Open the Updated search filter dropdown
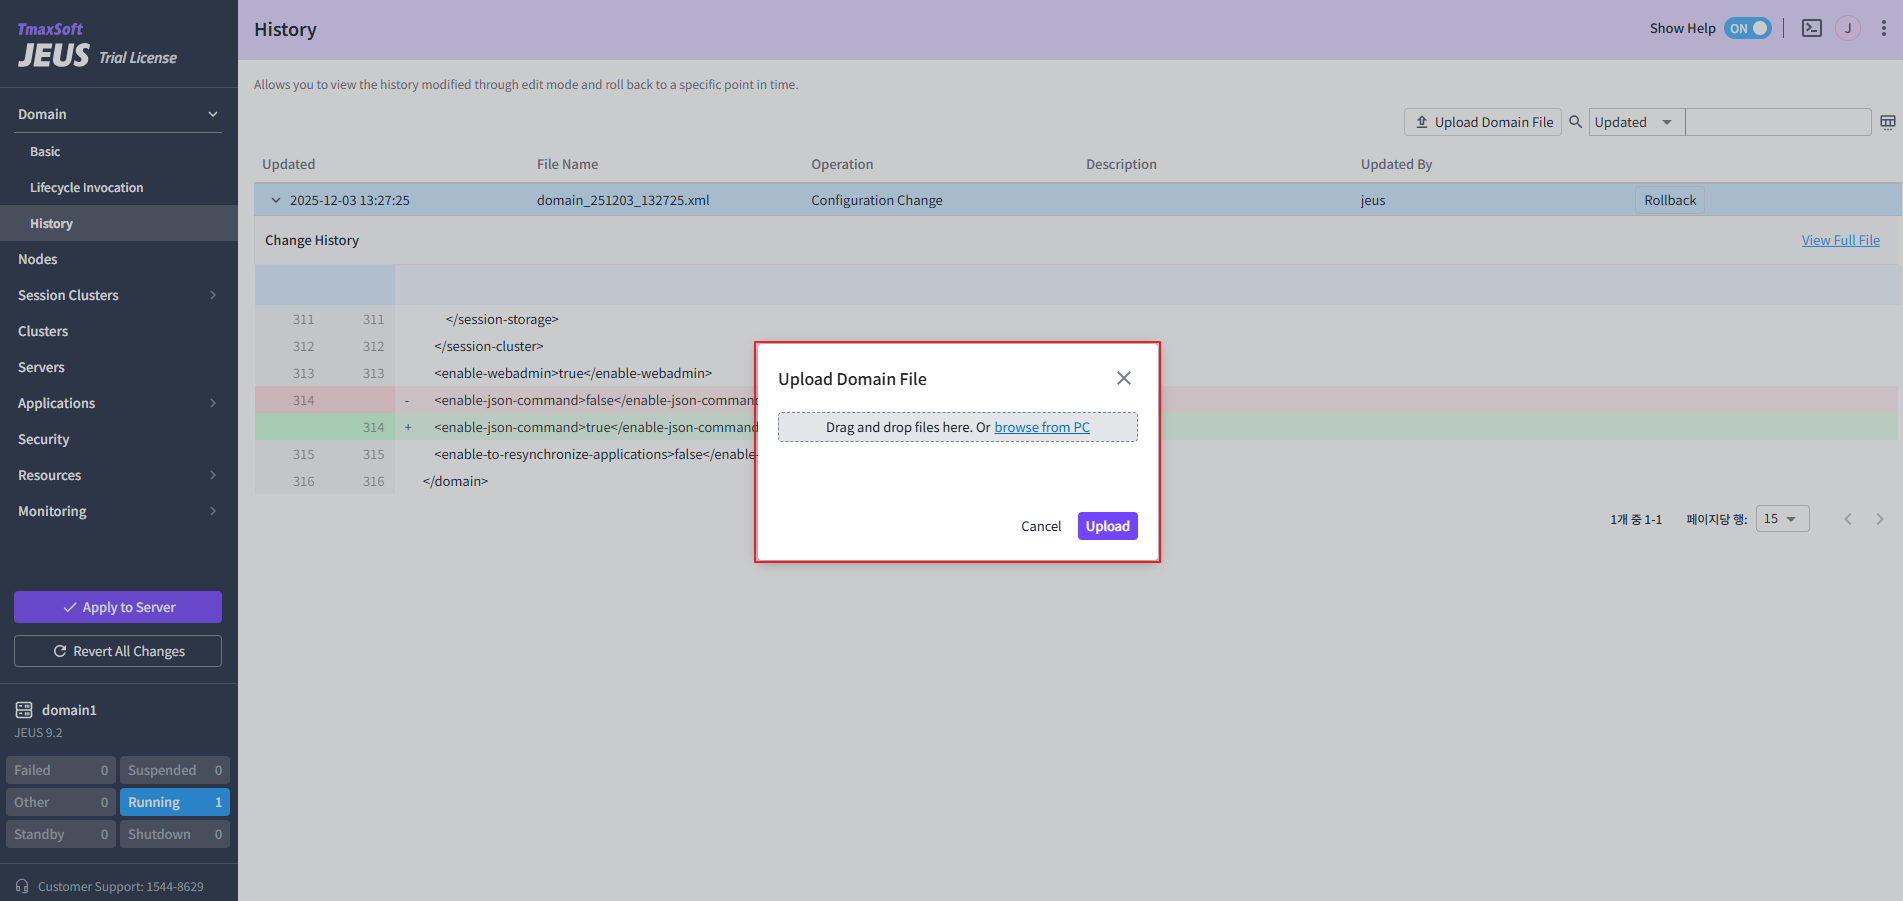The width and height of the screenshot is (1903, 901). click(1635, 121)
